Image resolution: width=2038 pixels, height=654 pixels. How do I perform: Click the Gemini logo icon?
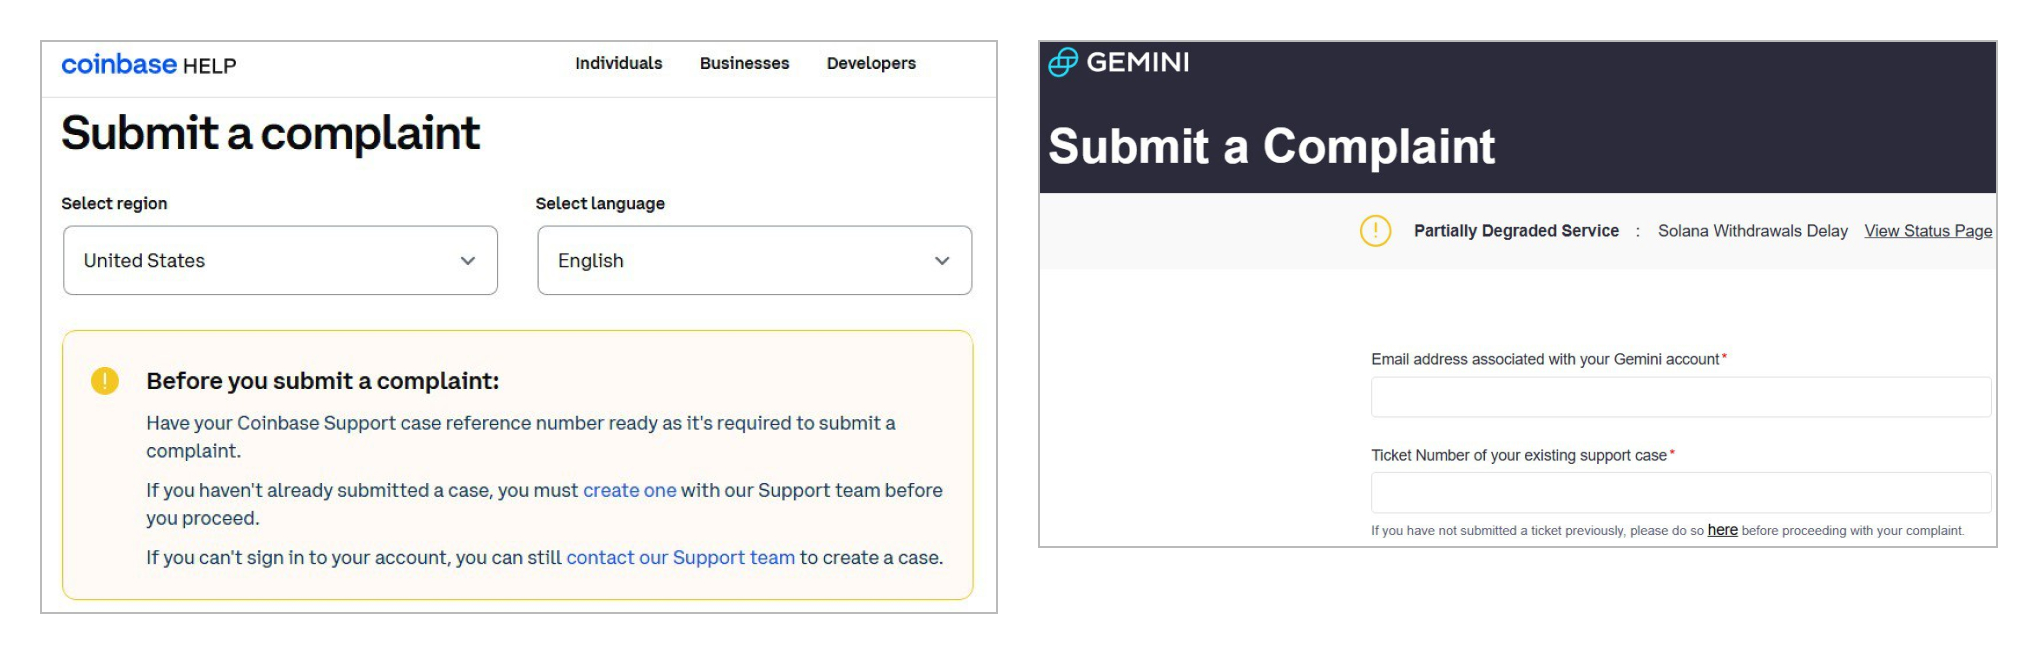pyautogui.click(x=1063, y=62)
